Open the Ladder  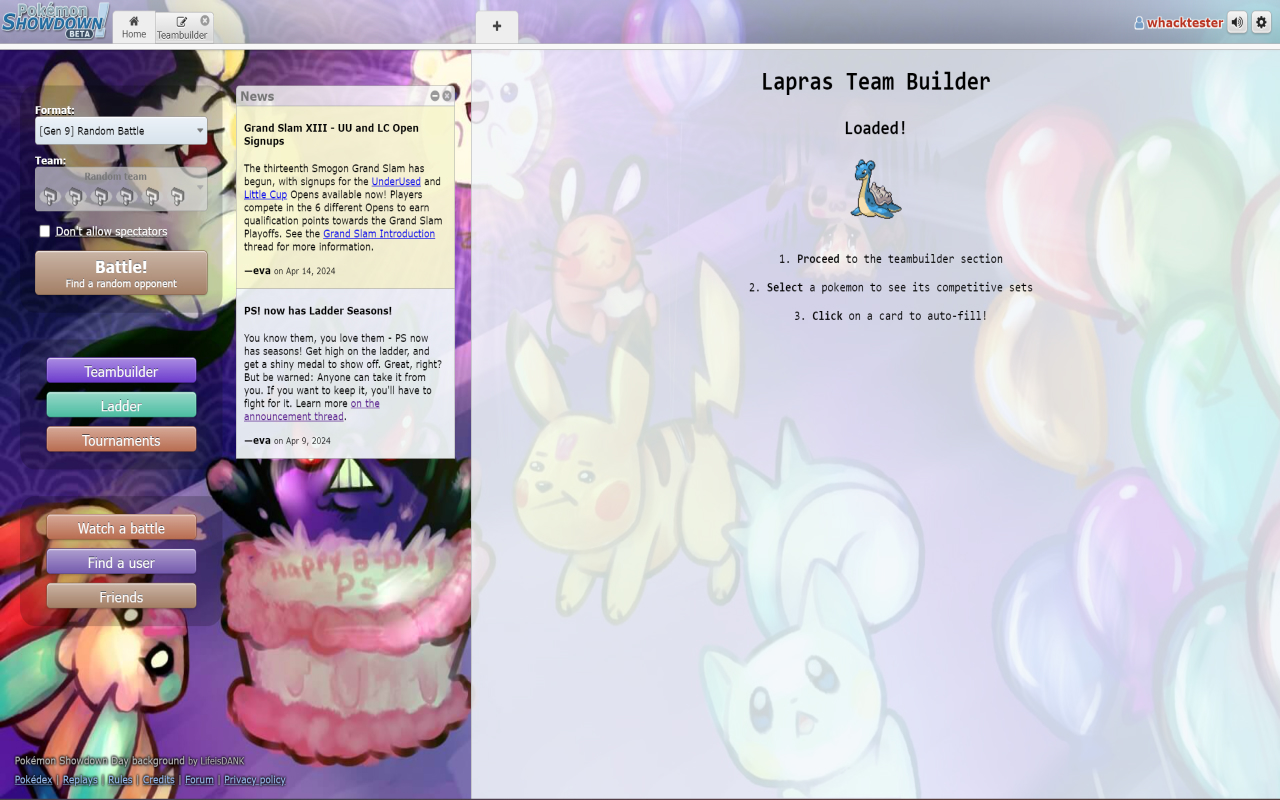[x=121, y=406]
